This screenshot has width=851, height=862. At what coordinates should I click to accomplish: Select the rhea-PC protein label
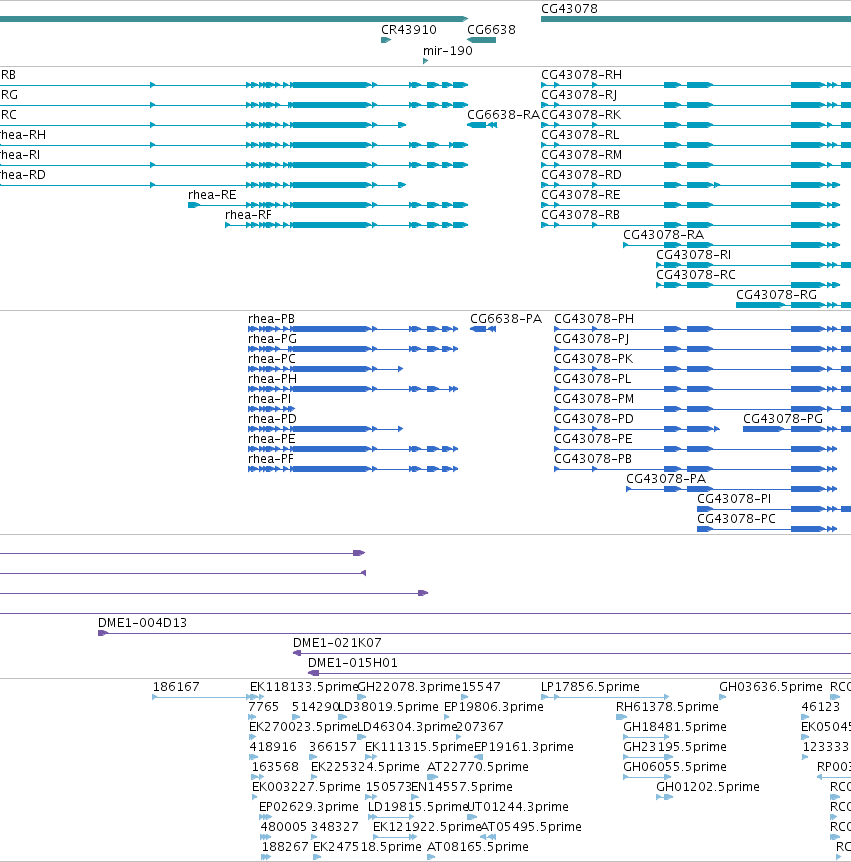click(x=272, y=359)
